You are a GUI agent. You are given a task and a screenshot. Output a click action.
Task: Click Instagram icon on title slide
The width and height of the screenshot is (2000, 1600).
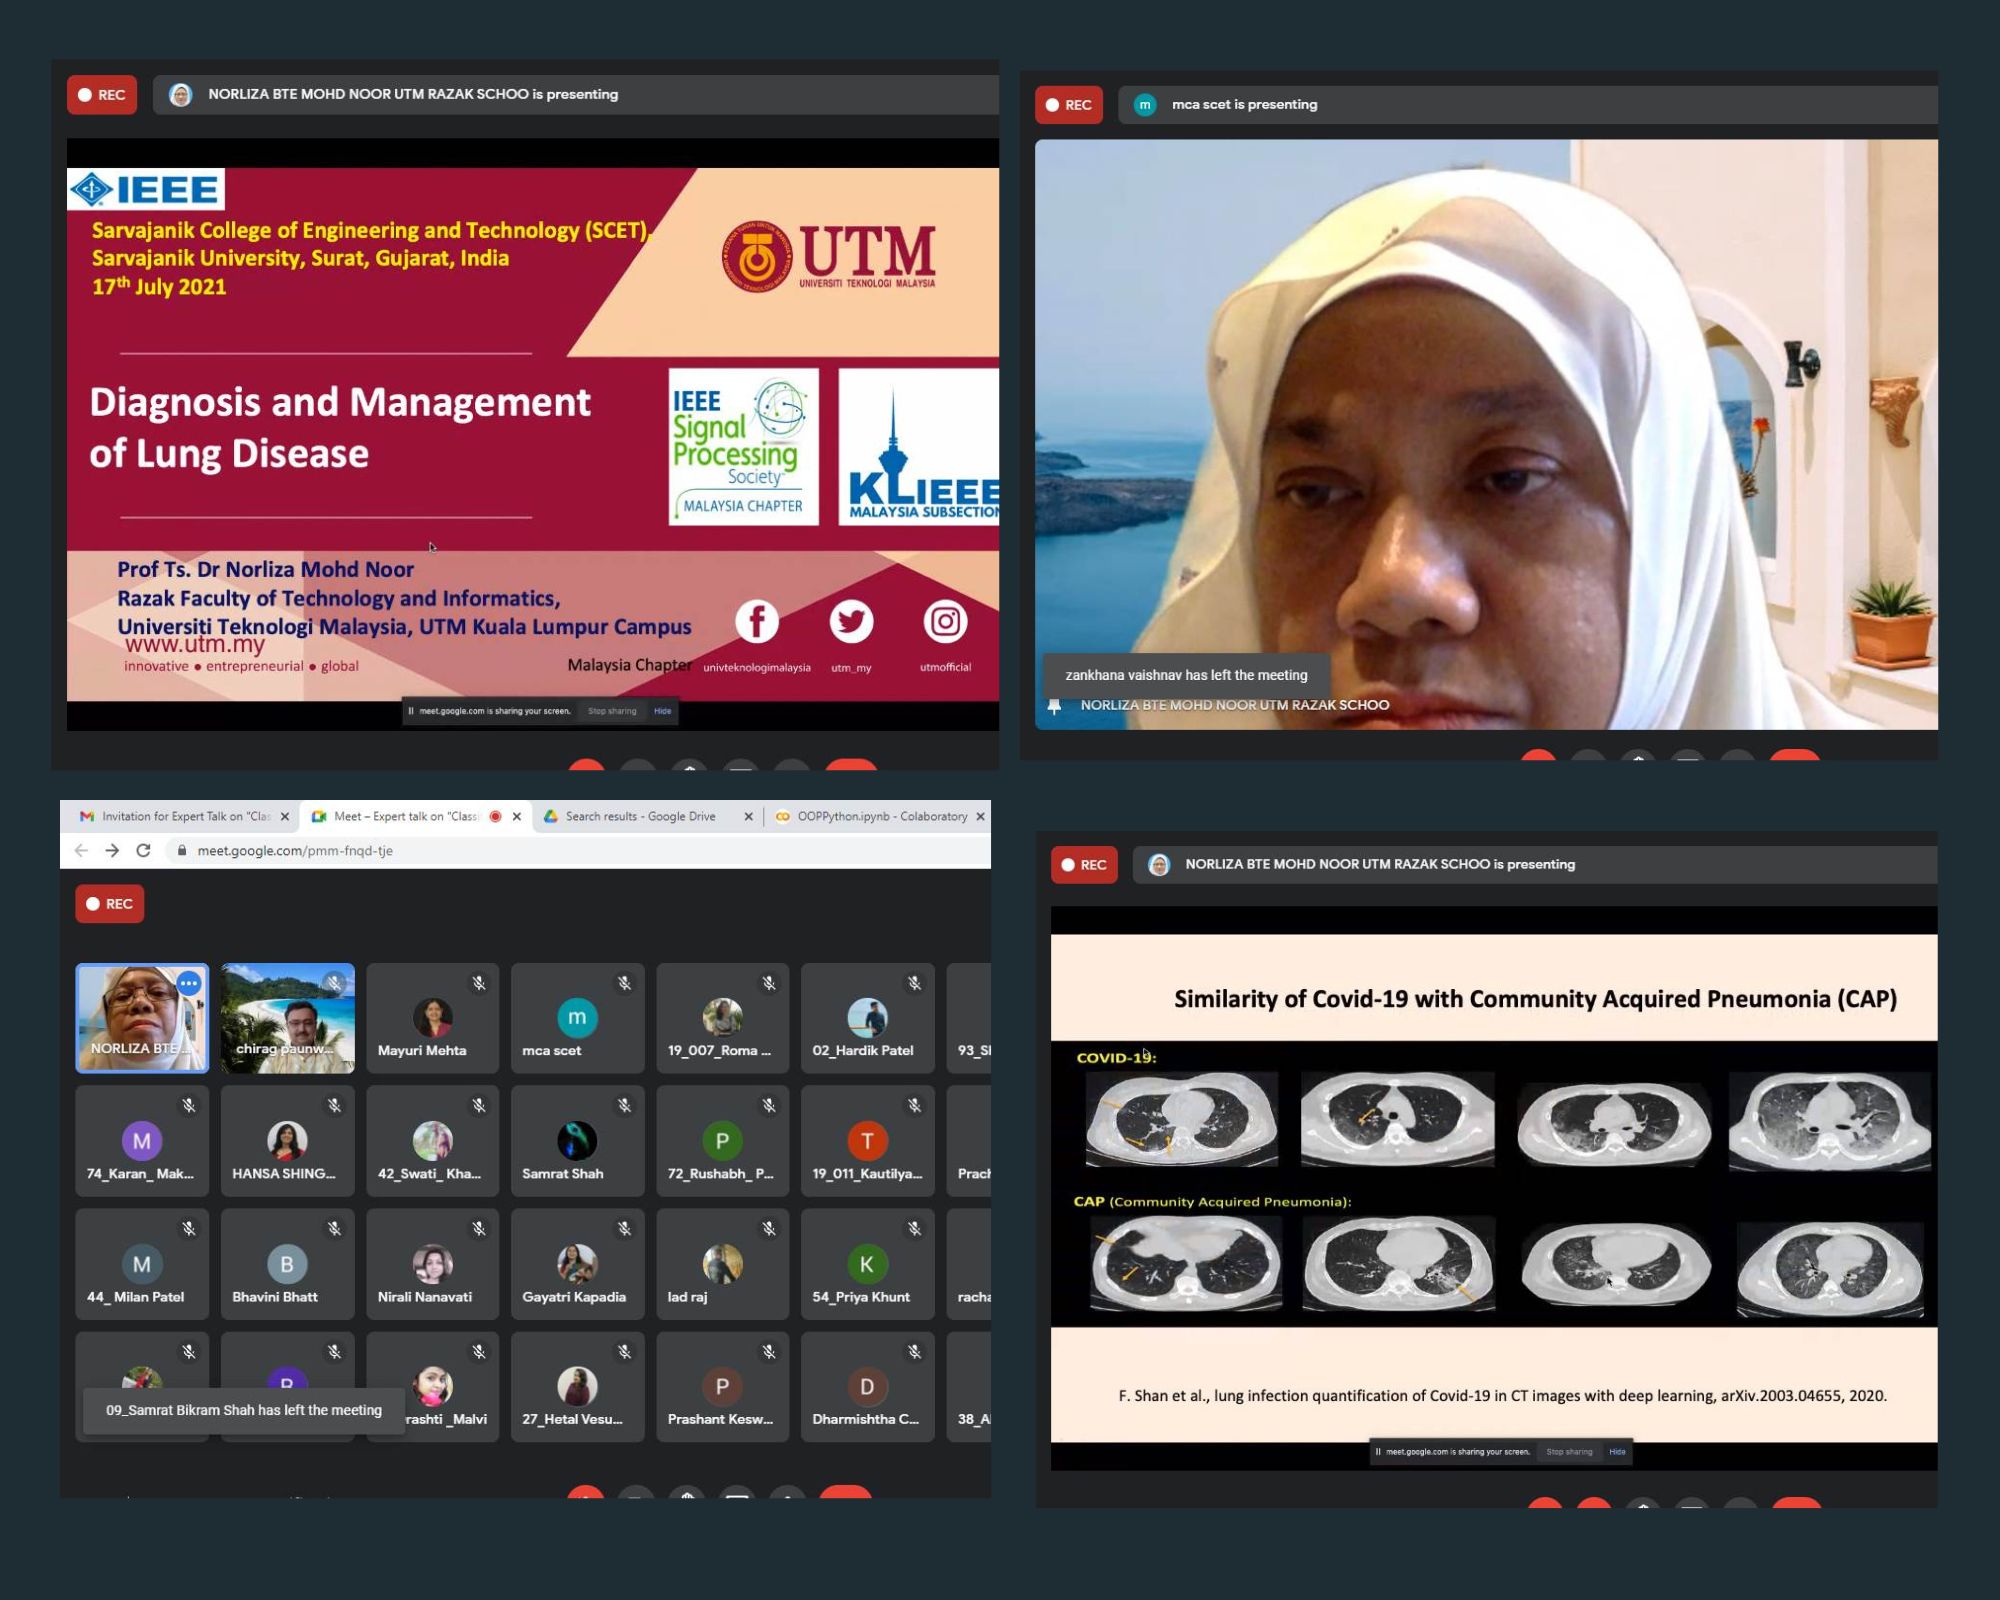point(945,622)
